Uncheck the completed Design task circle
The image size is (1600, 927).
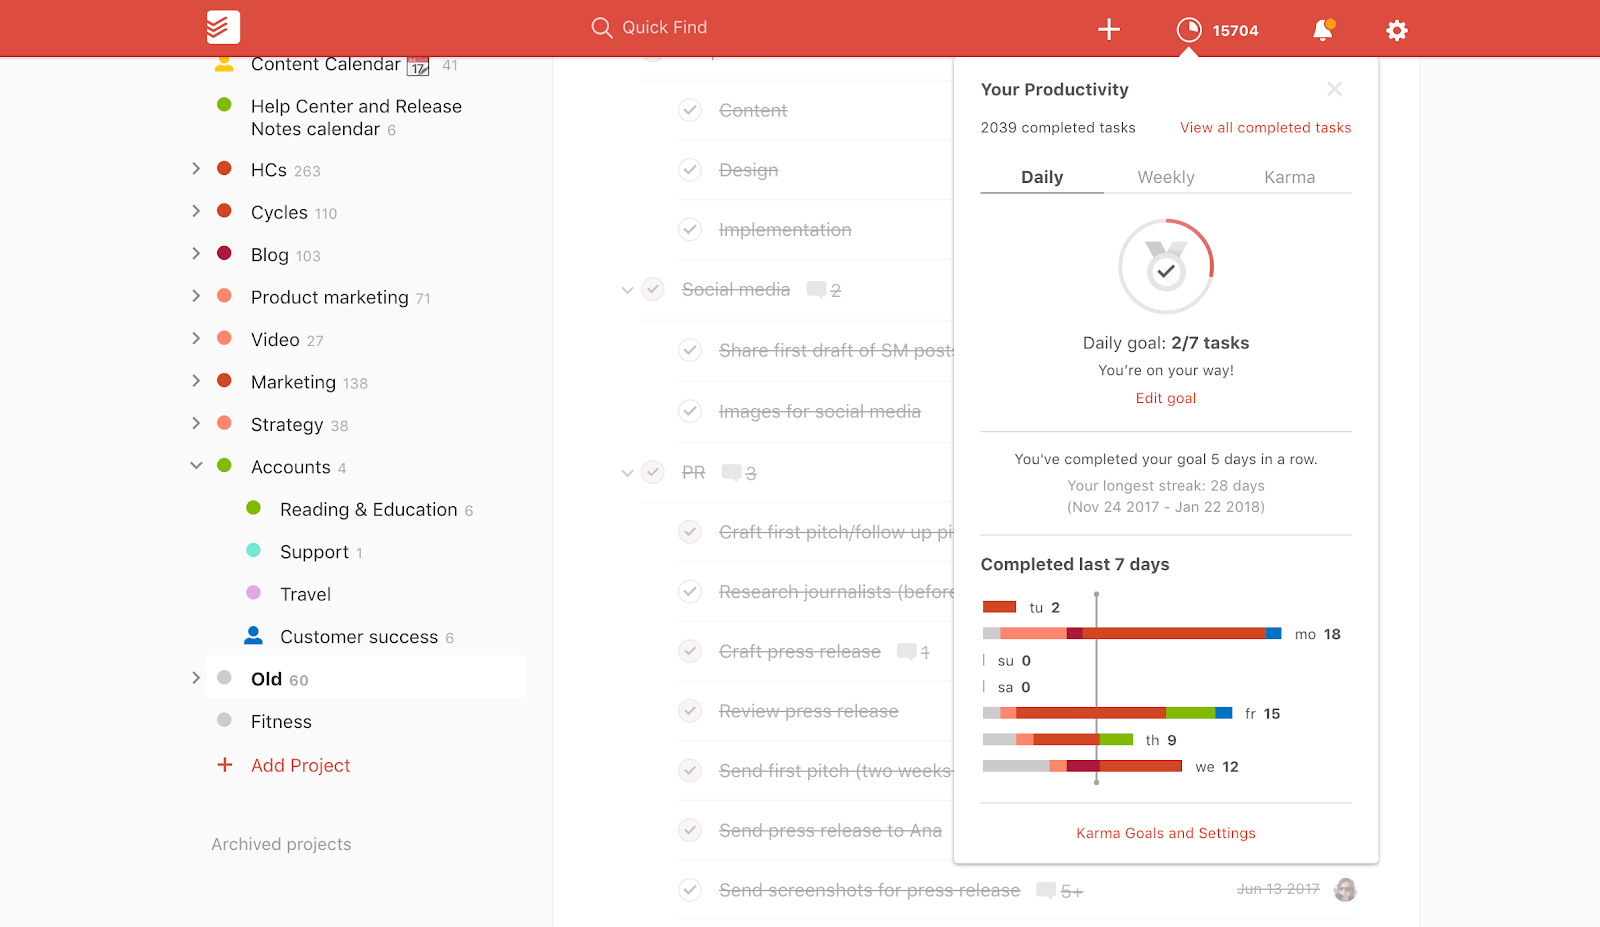pos(690,169)
